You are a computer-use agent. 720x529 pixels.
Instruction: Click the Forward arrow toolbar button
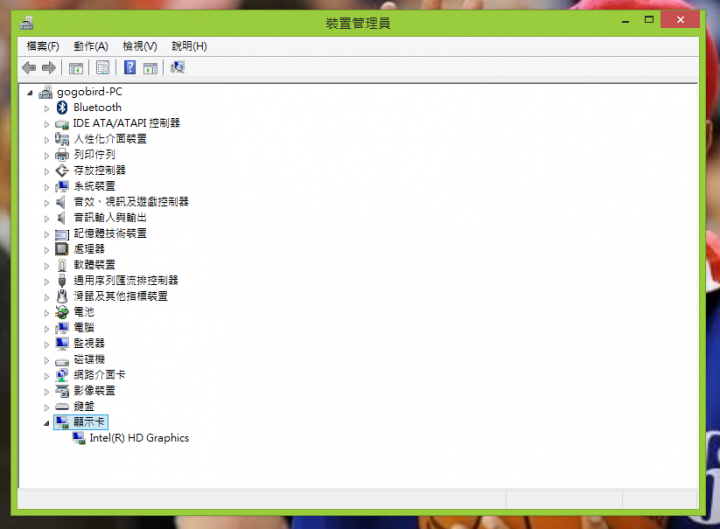(49, 68)
